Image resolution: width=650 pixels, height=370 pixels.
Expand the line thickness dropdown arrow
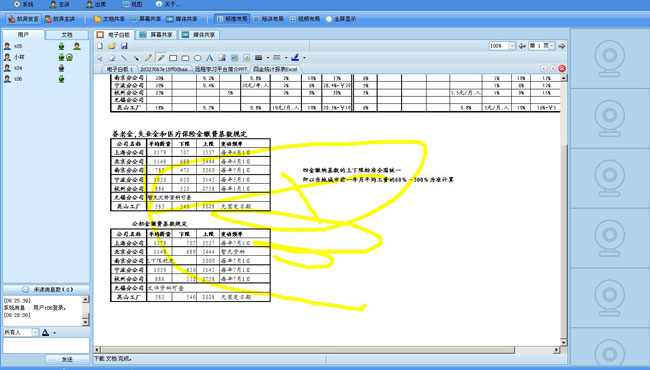click(268, 58)
